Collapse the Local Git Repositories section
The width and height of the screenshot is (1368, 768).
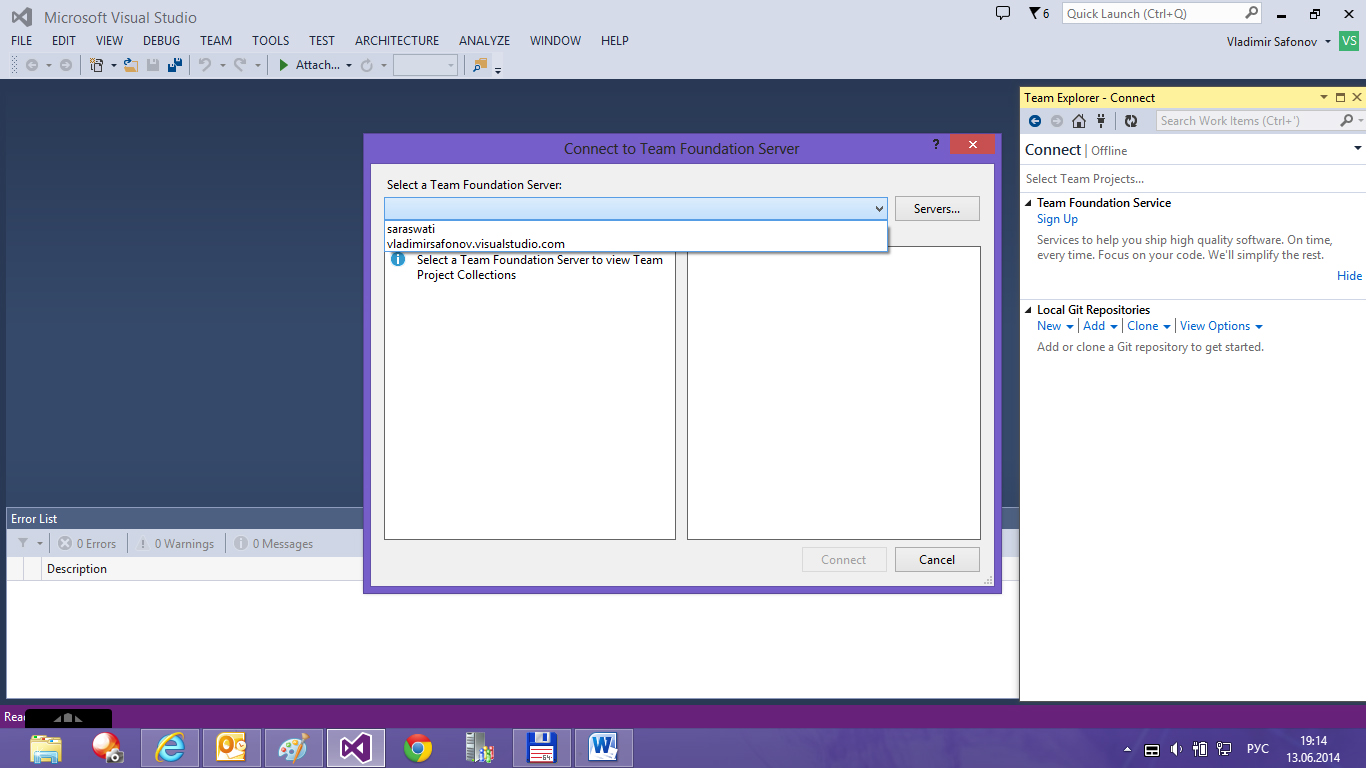pos(1029,310)
